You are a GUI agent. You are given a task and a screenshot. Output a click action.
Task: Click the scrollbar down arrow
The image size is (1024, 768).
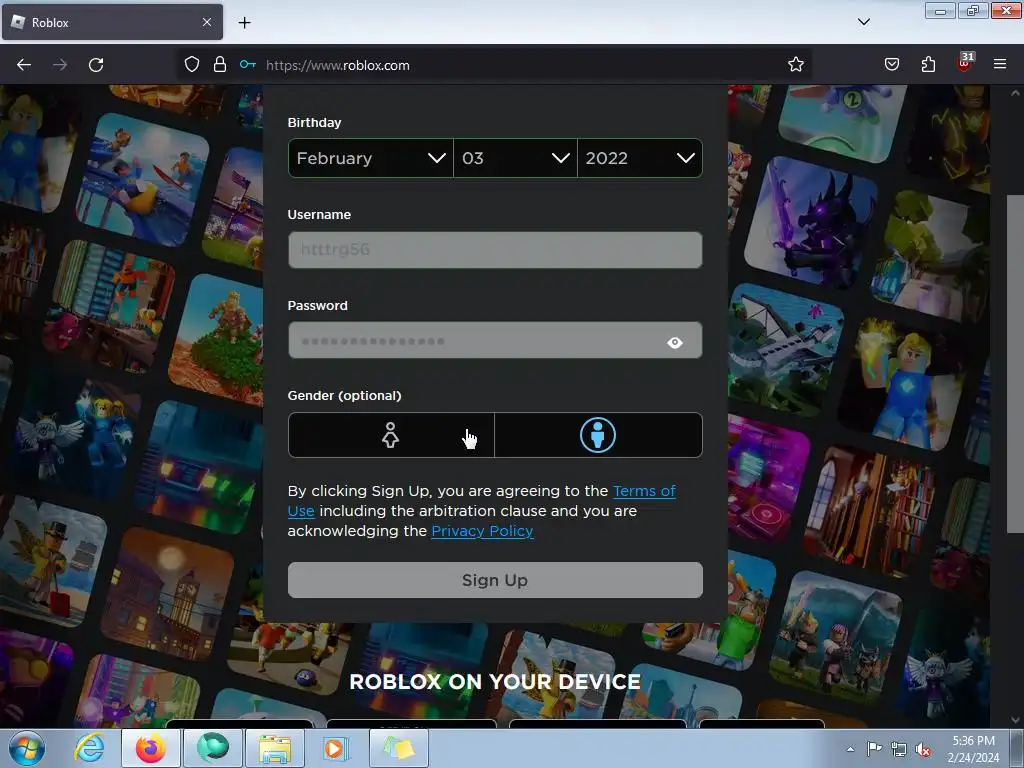point(1016,720)
